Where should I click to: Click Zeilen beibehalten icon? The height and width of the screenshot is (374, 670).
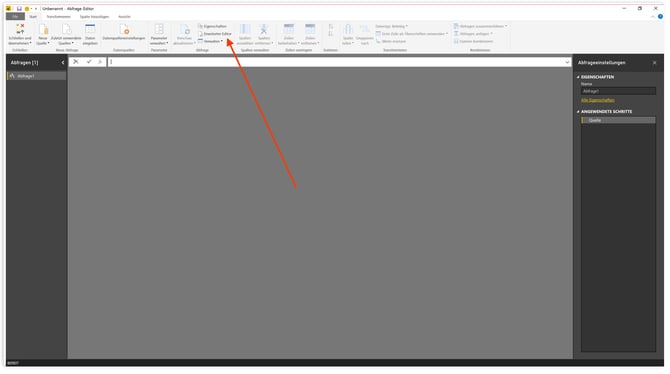tap(289, 29)
